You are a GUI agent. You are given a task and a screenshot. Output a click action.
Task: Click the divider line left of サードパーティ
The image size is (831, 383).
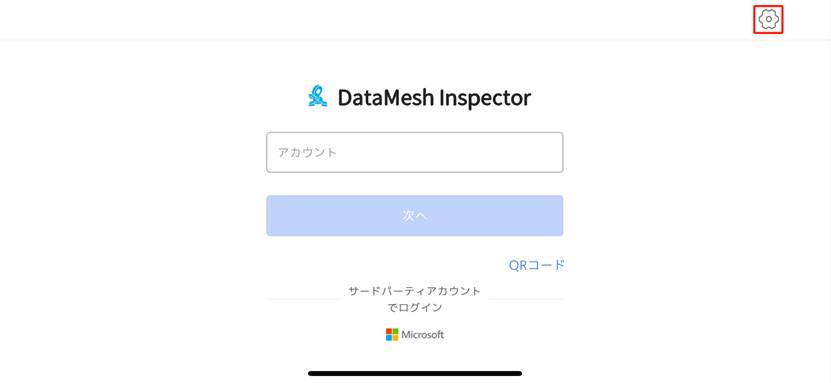[x=304, y=299]
